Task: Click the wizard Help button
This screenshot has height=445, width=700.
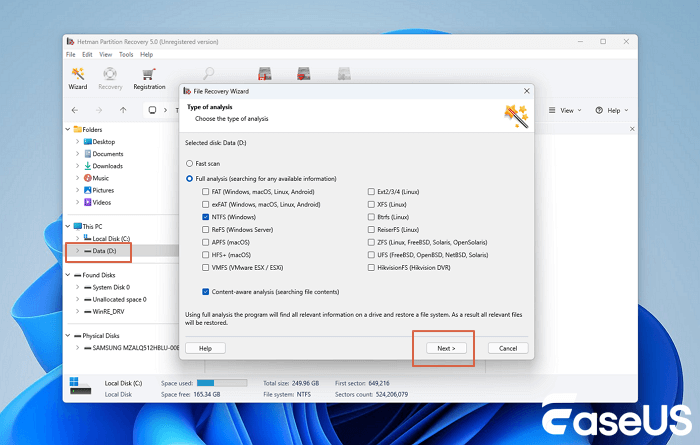Action: (205, 348)
